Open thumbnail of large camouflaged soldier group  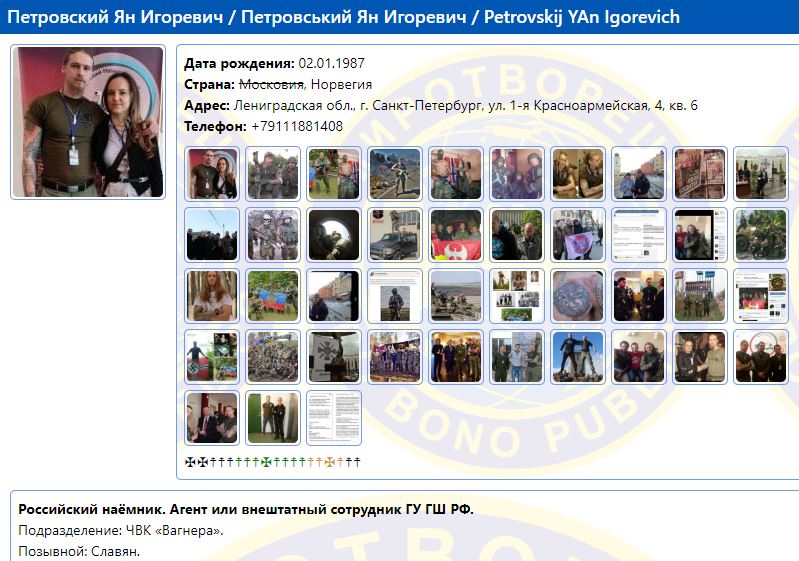273,357
